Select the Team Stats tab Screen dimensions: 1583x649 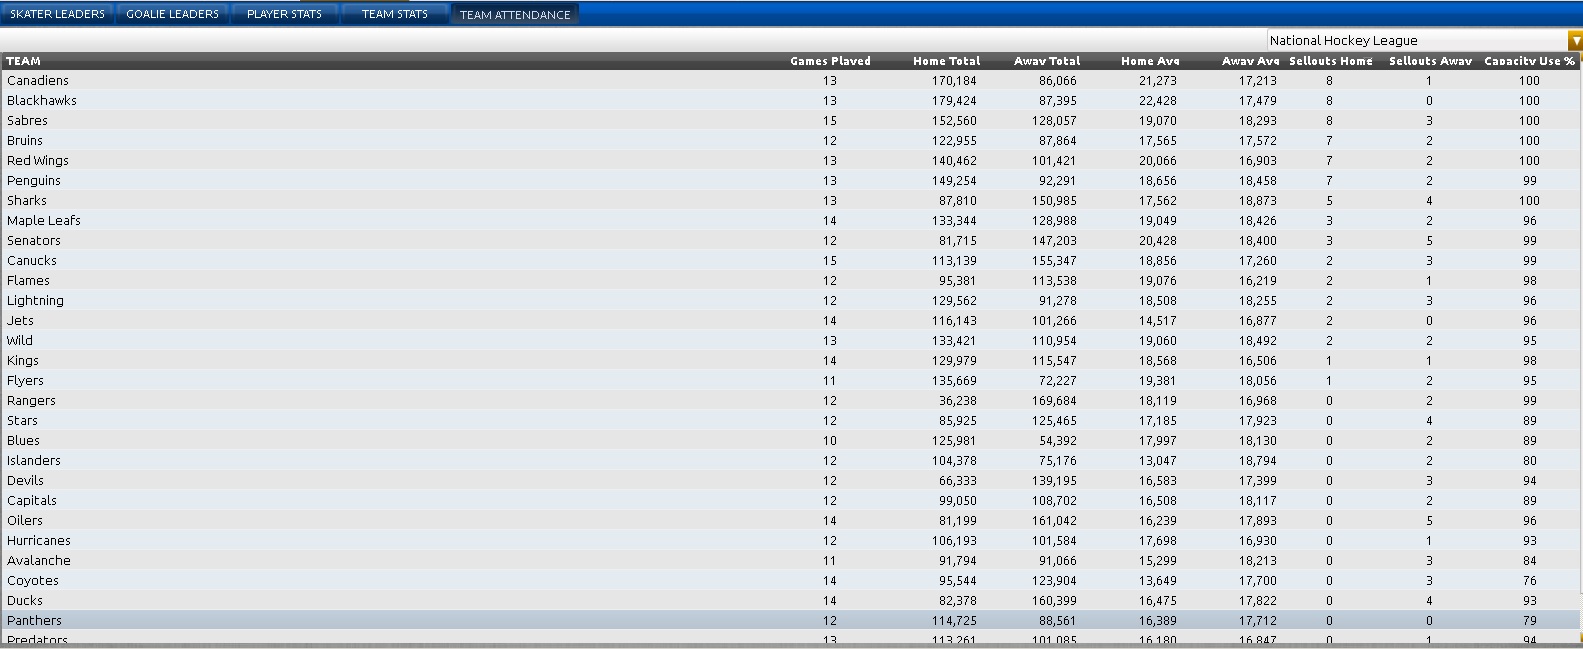[x=394, y=14]
